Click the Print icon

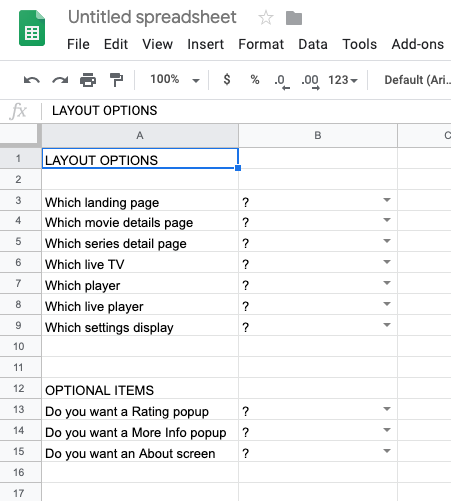pyautogui.click(x=88, y=80)
